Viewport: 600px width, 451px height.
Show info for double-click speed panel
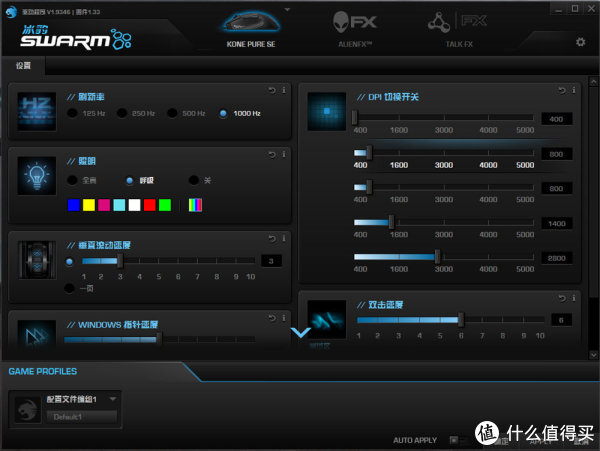tap(574, 298)
